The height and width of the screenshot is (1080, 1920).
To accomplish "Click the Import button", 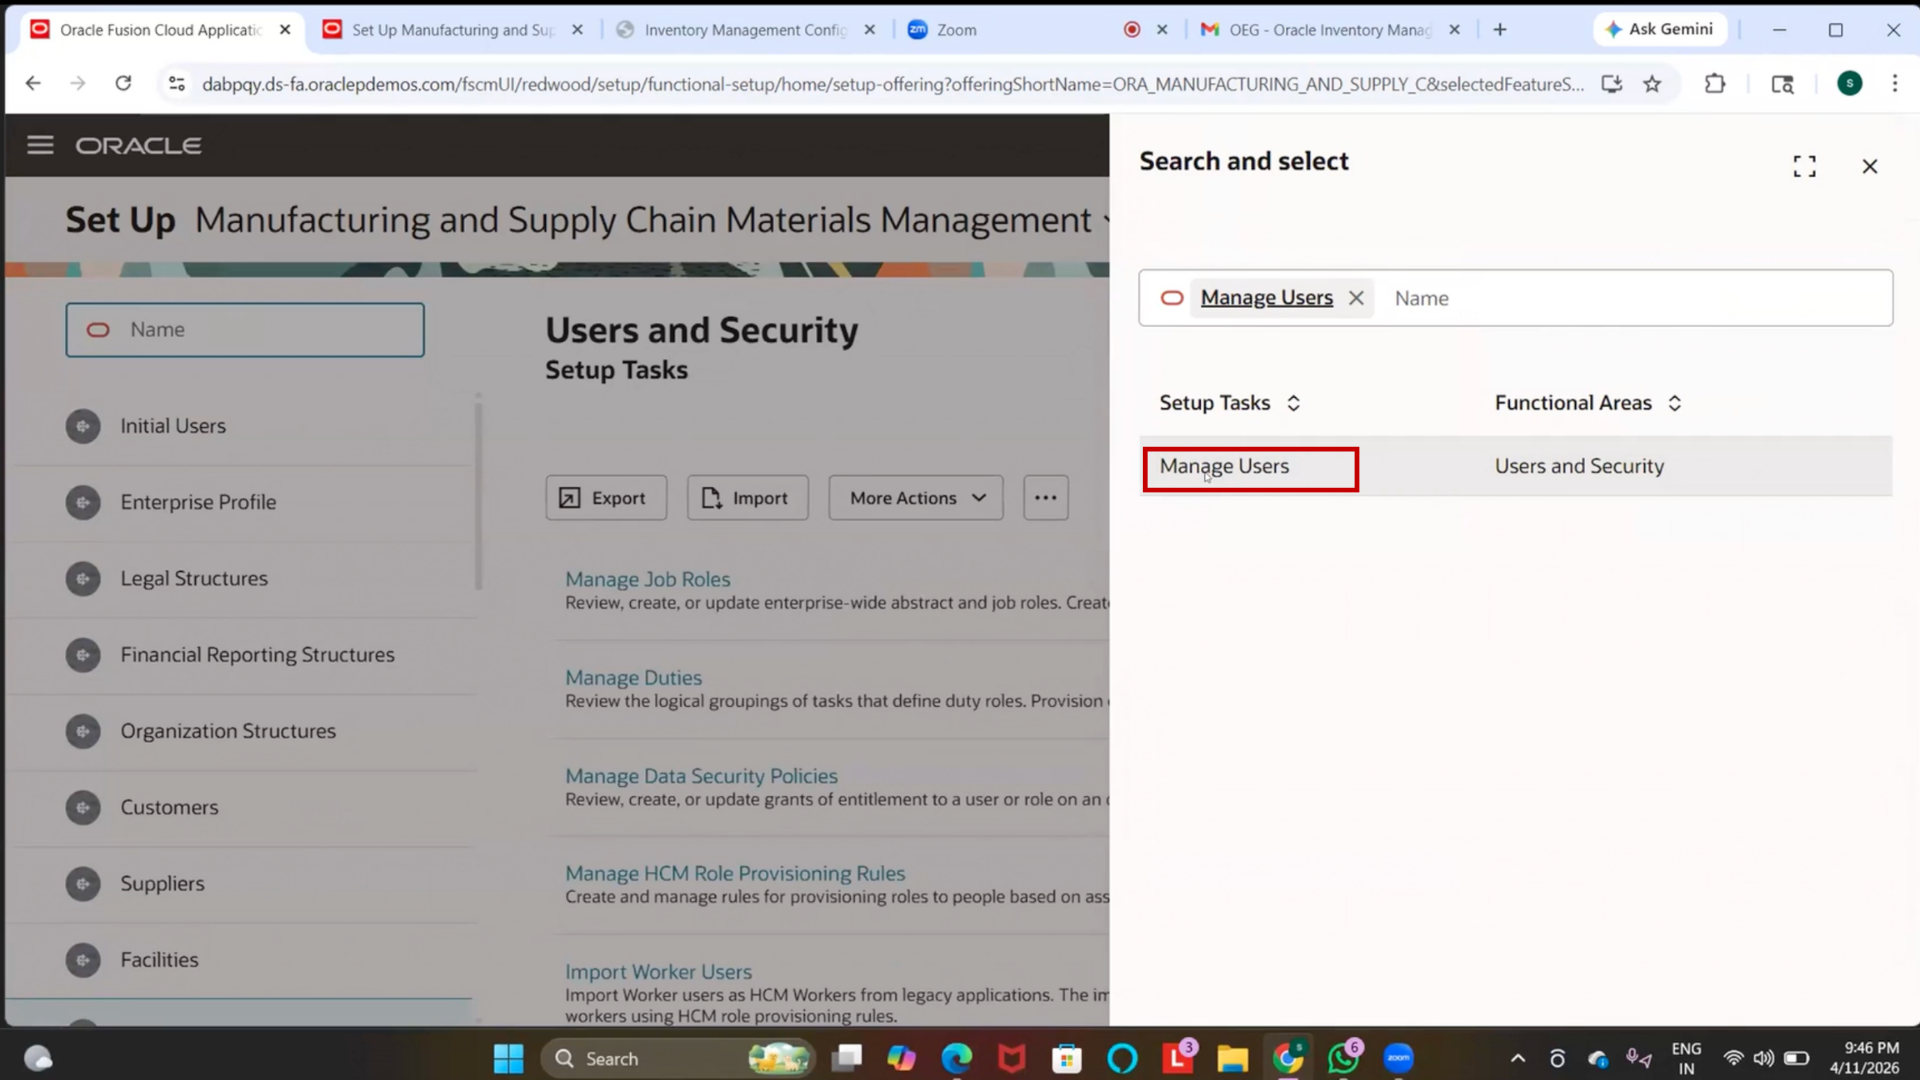I will click(x=747, y=498).
